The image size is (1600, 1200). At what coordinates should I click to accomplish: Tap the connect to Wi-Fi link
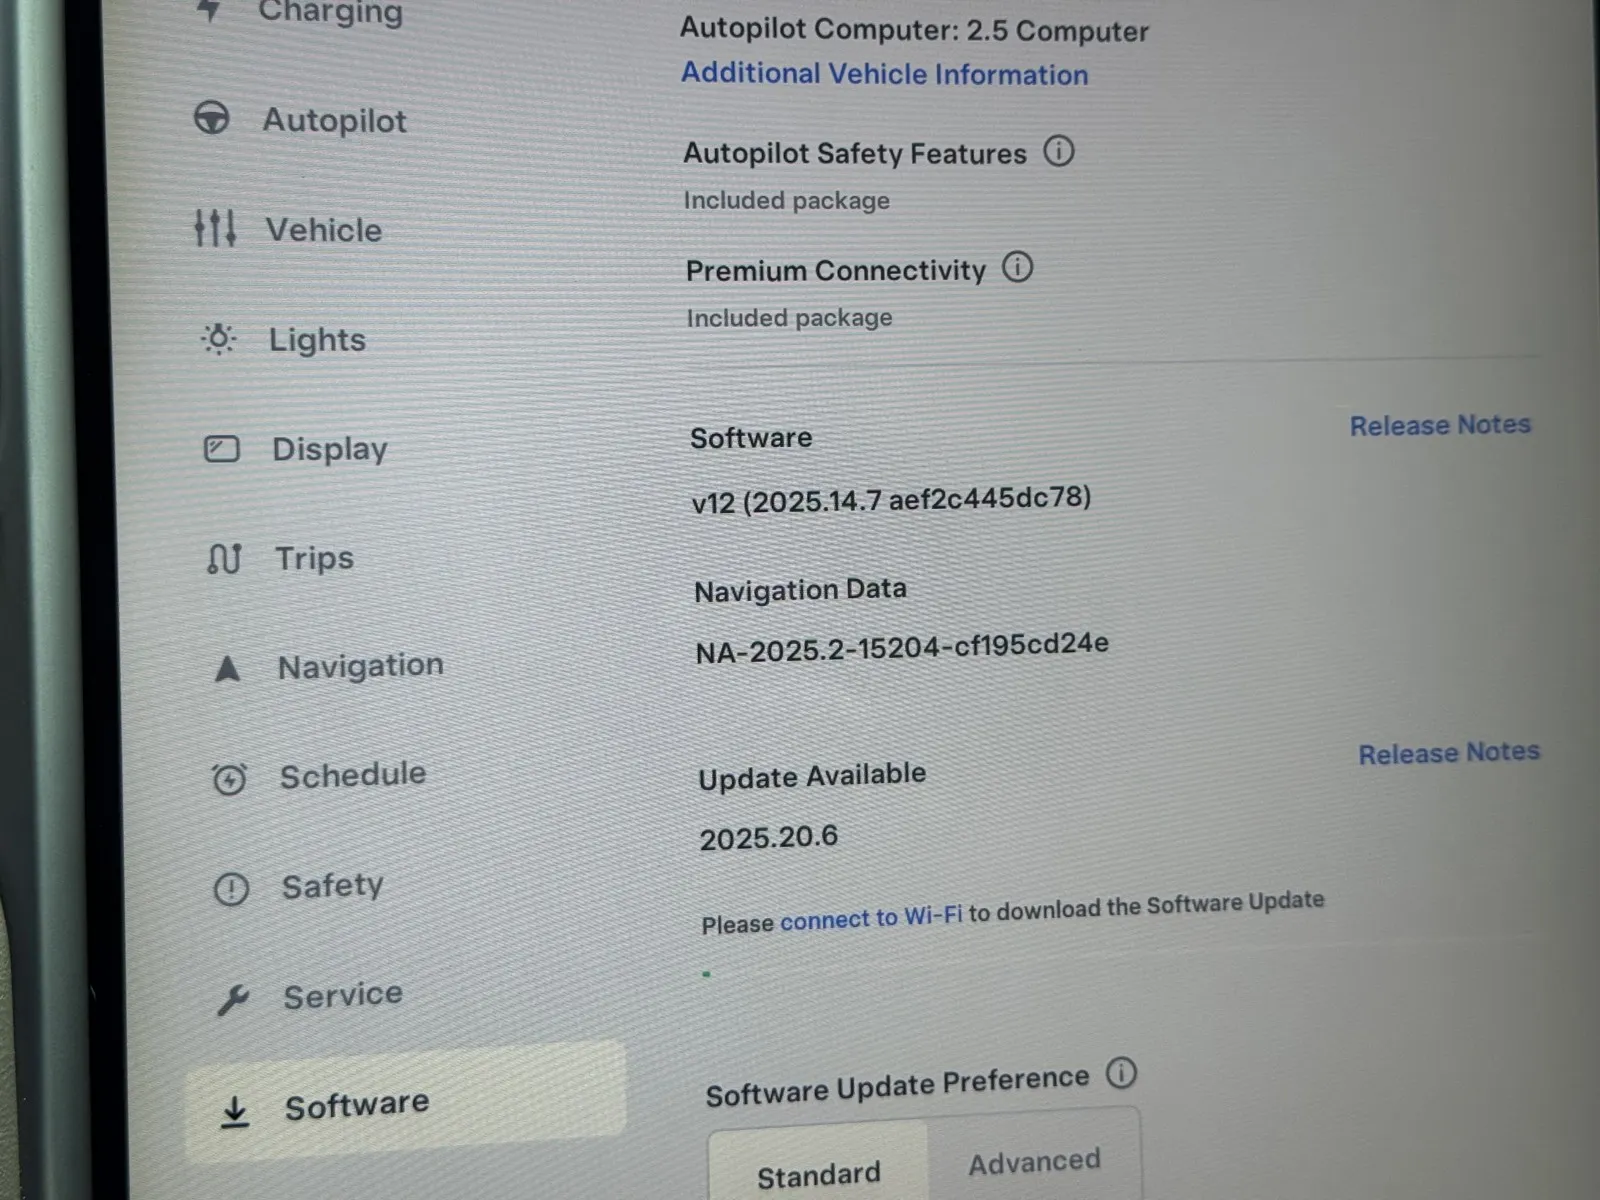870,918
